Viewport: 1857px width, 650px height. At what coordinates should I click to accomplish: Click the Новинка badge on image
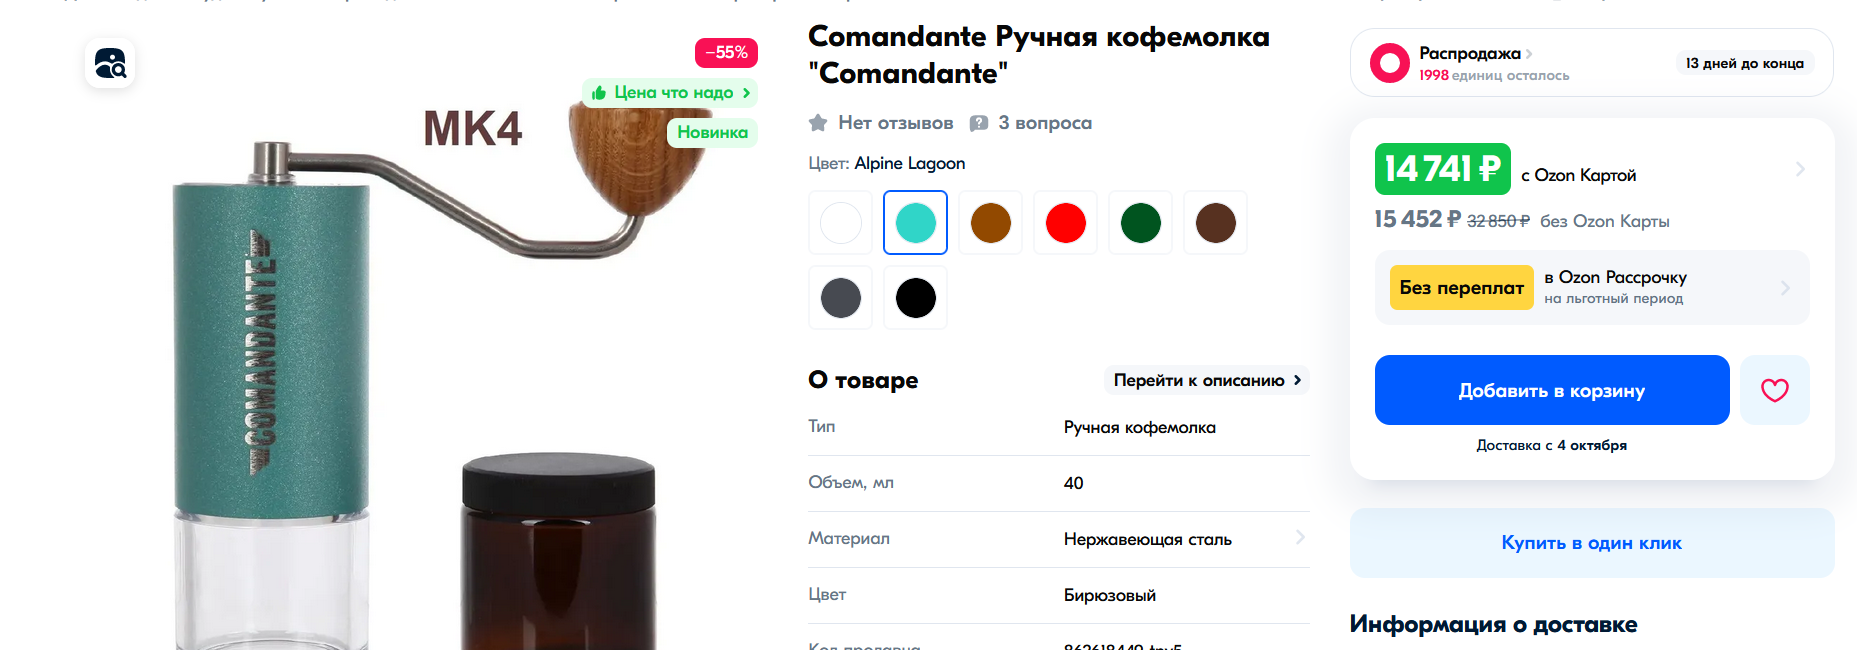[x=712, y=132]
